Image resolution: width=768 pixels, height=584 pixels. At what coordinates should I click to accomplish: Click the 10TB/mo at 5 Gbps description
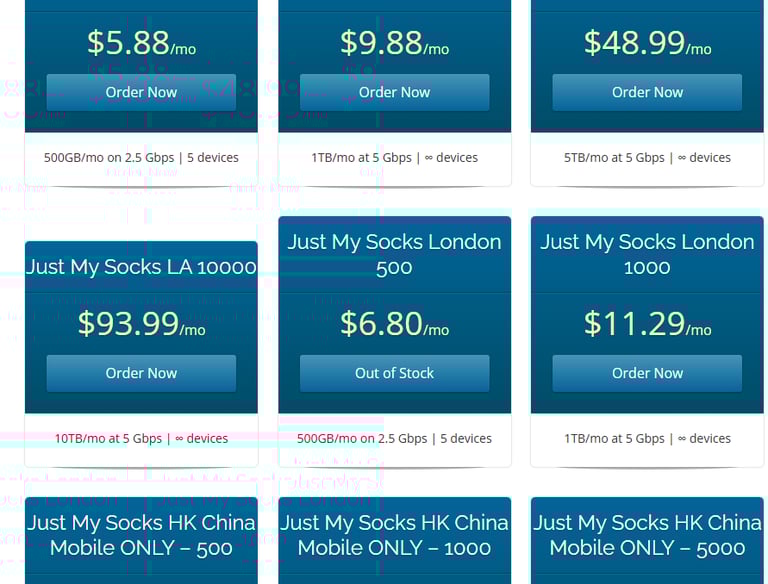click(141, 438)
